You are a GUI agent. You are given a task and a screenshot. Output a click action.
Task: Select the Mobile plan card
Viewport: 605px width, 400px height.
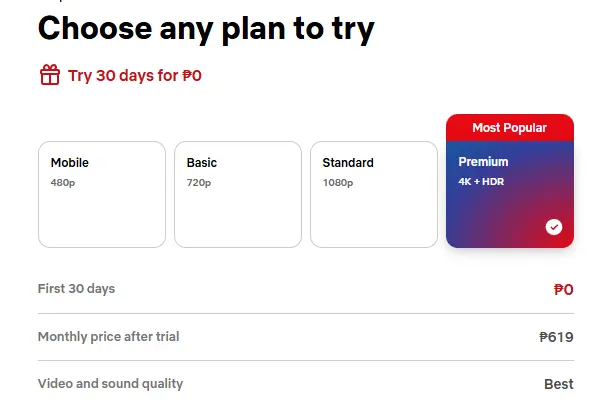coord(102,194)
